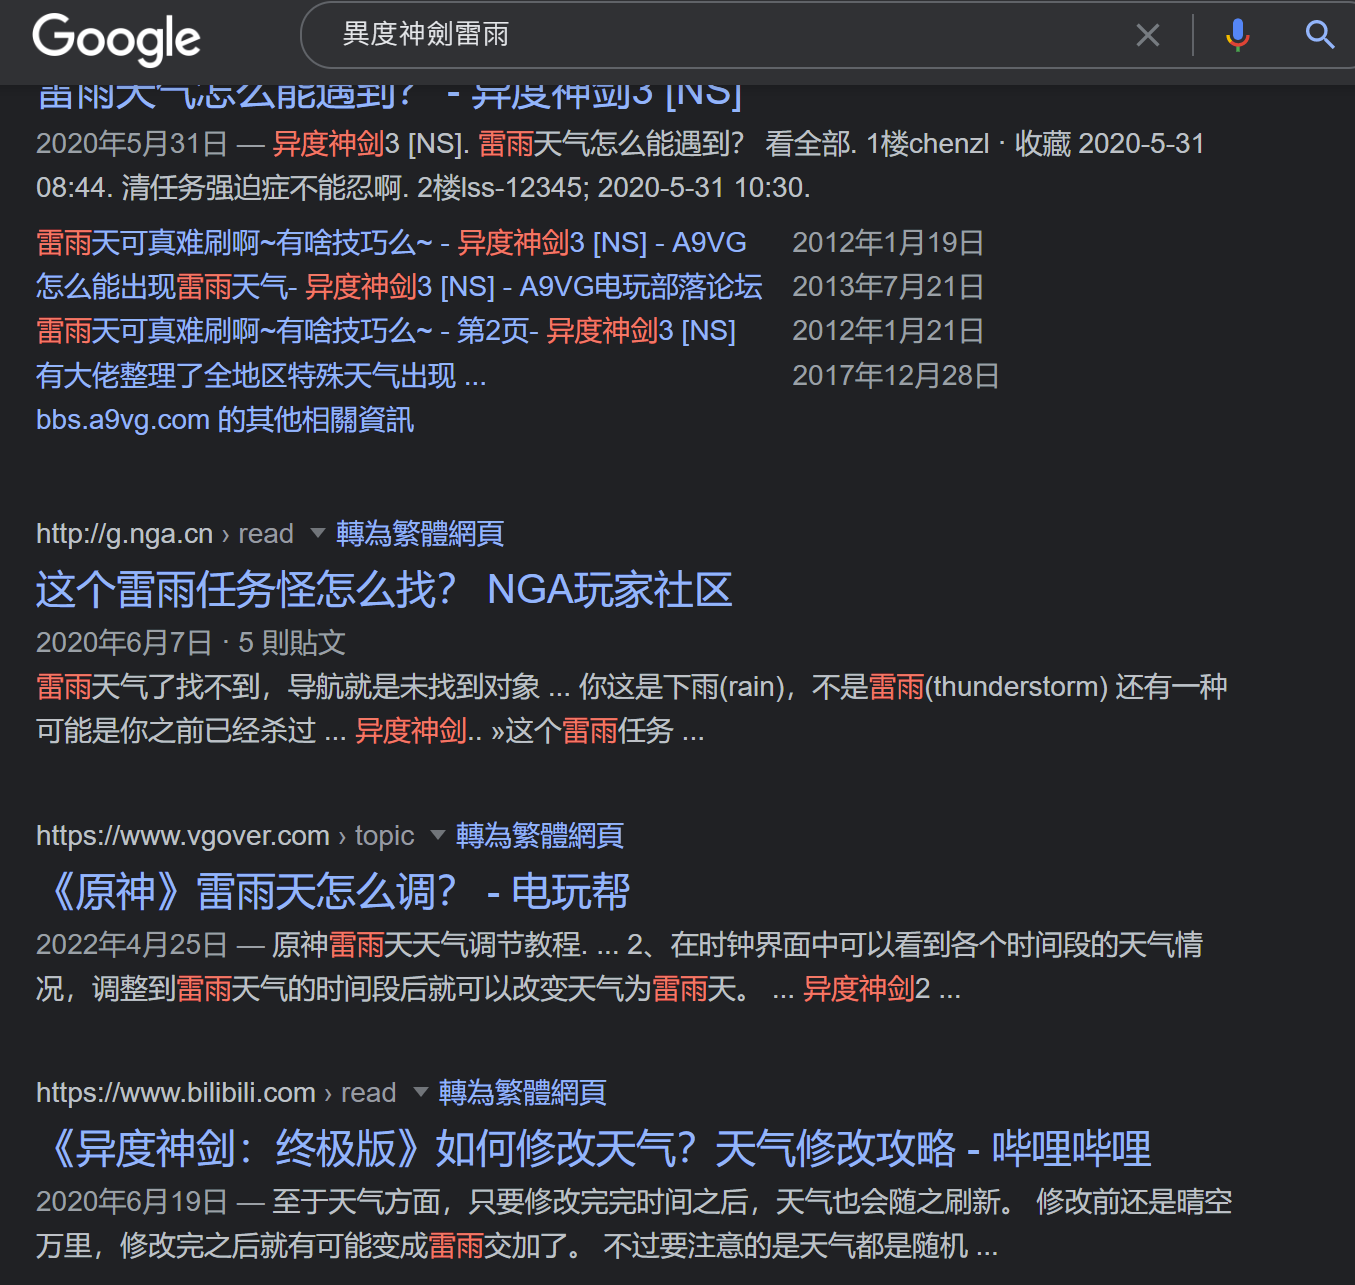
Task: Open 怎么能出现雷雨天气 A9VG forum sitelink
Action: click(x=399, y=287)
